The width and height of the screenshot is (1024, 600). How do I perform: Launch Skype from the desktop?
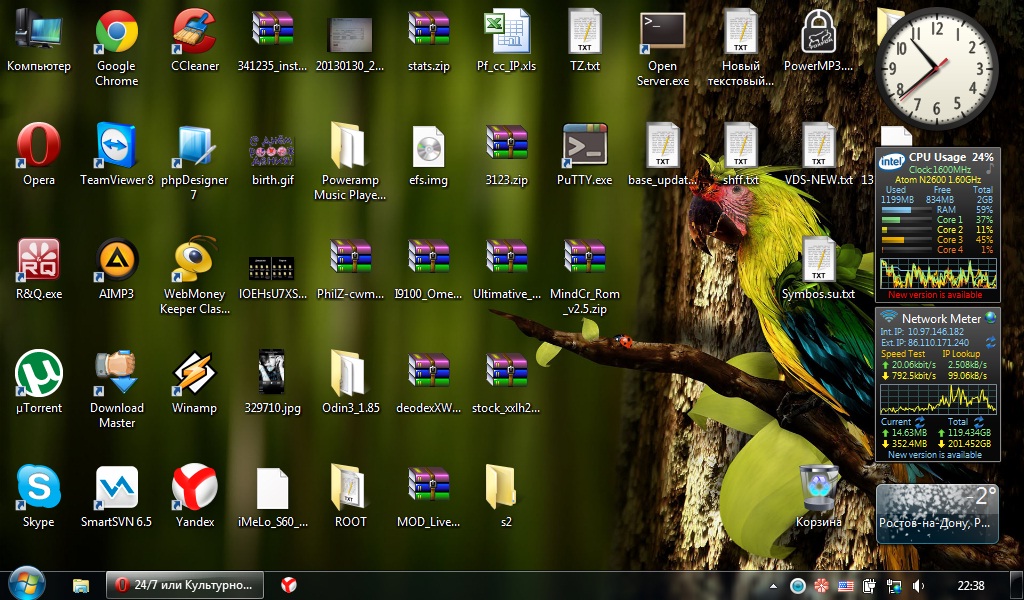click(38, 489)
